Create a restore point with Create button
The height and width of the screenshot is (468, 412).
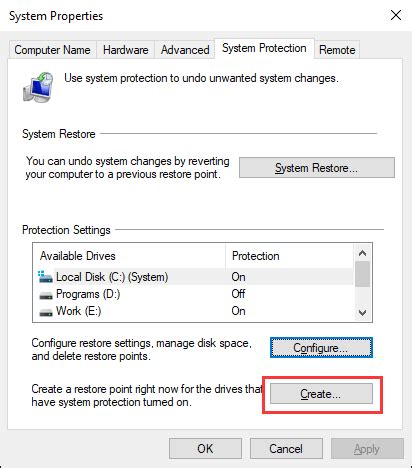(x=321, y=394)
